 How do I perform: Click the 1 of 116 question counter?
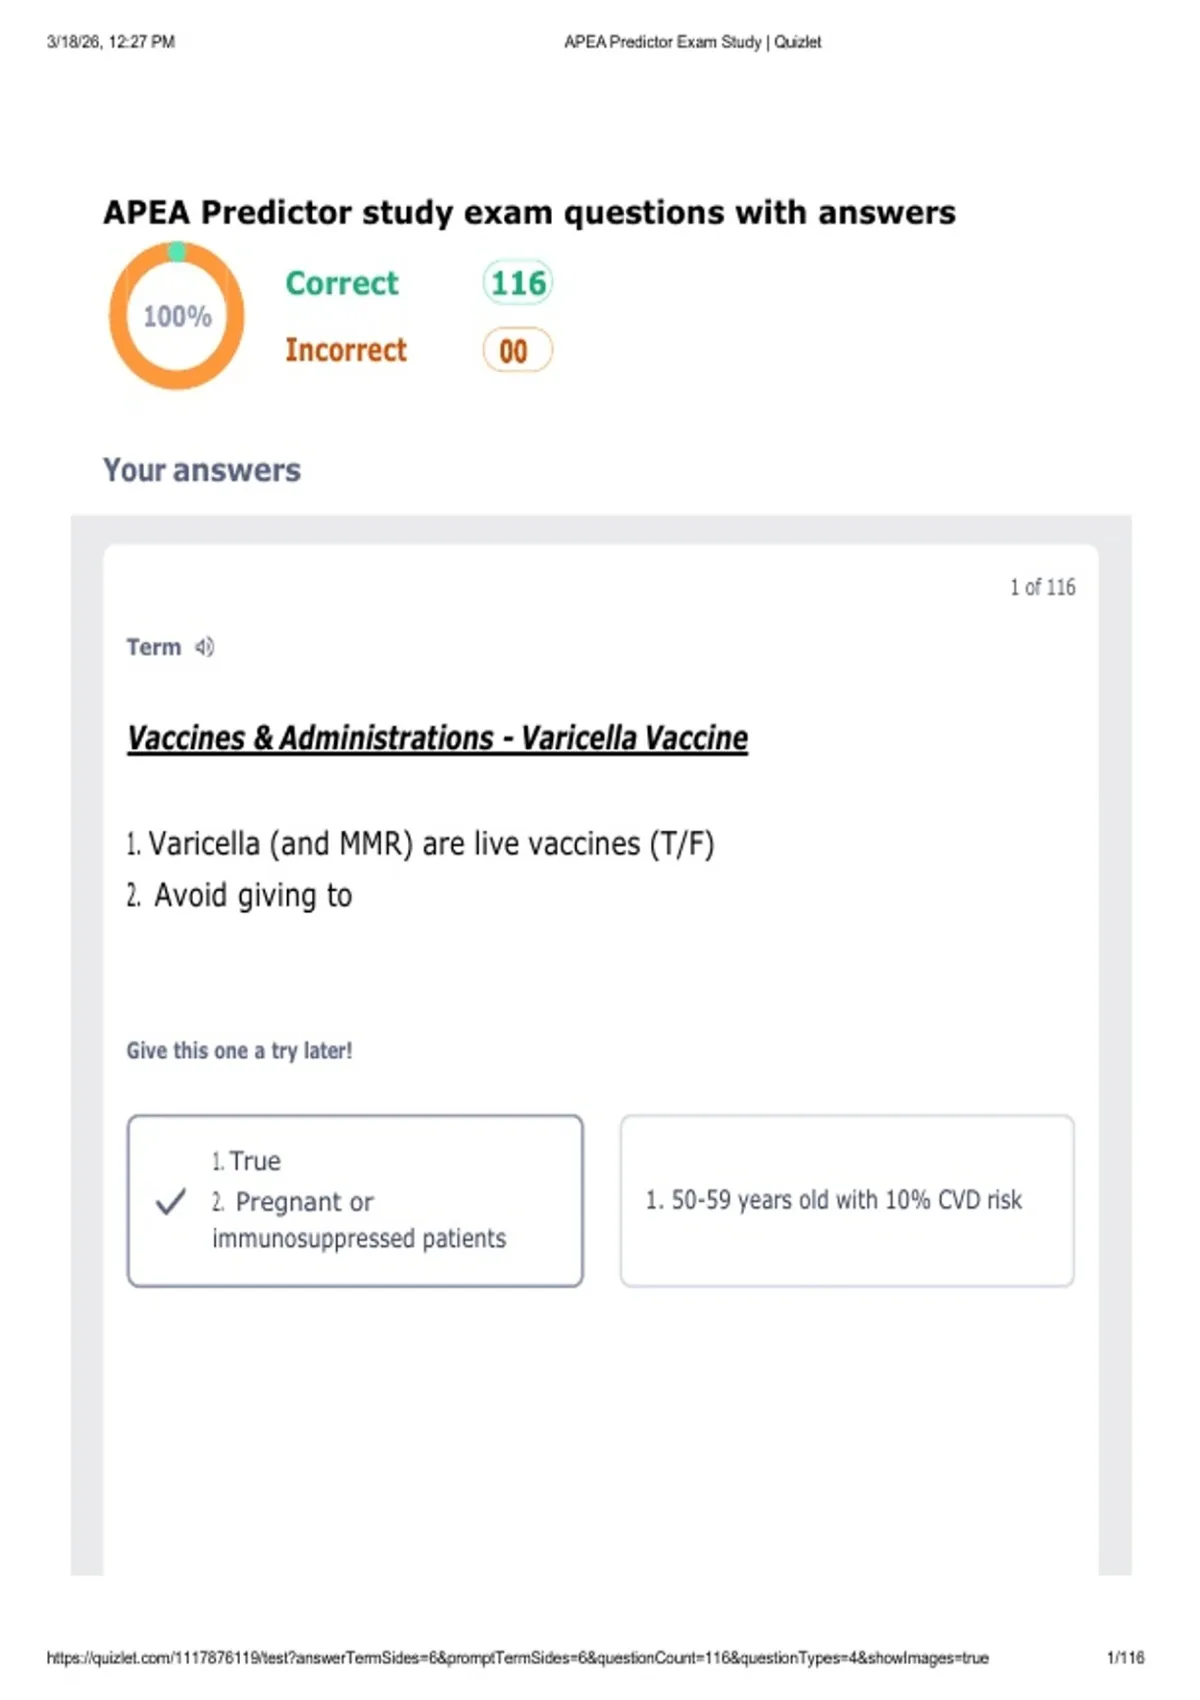click(1043, 587)
